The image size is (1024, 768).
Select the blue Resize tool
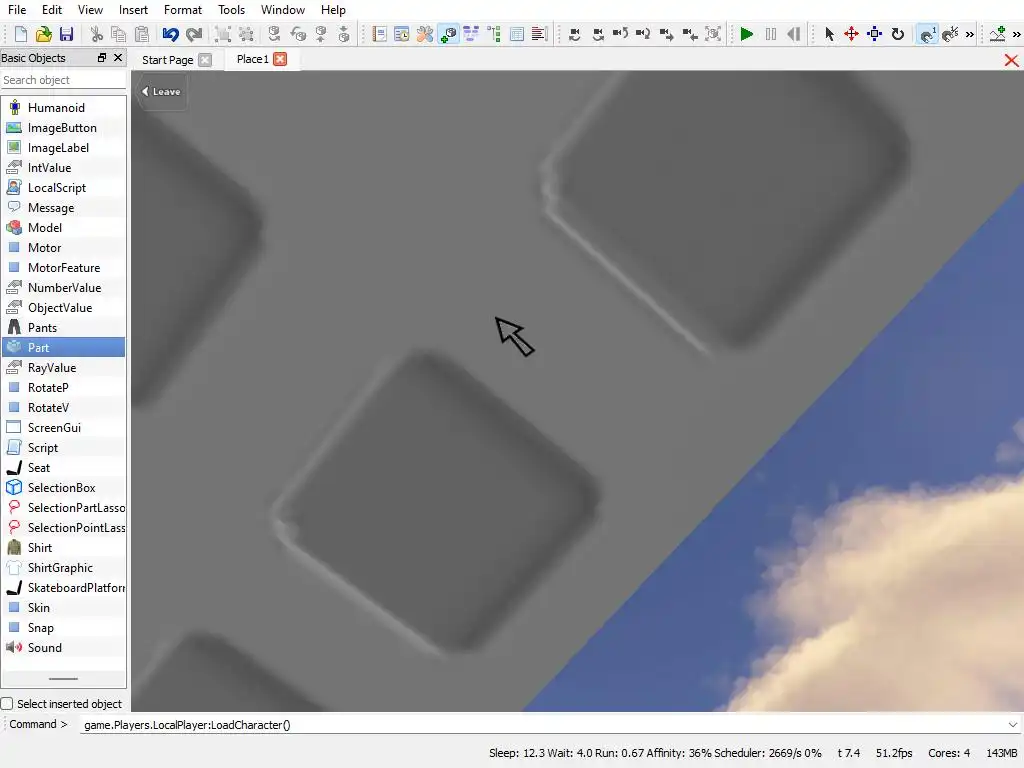874,34
